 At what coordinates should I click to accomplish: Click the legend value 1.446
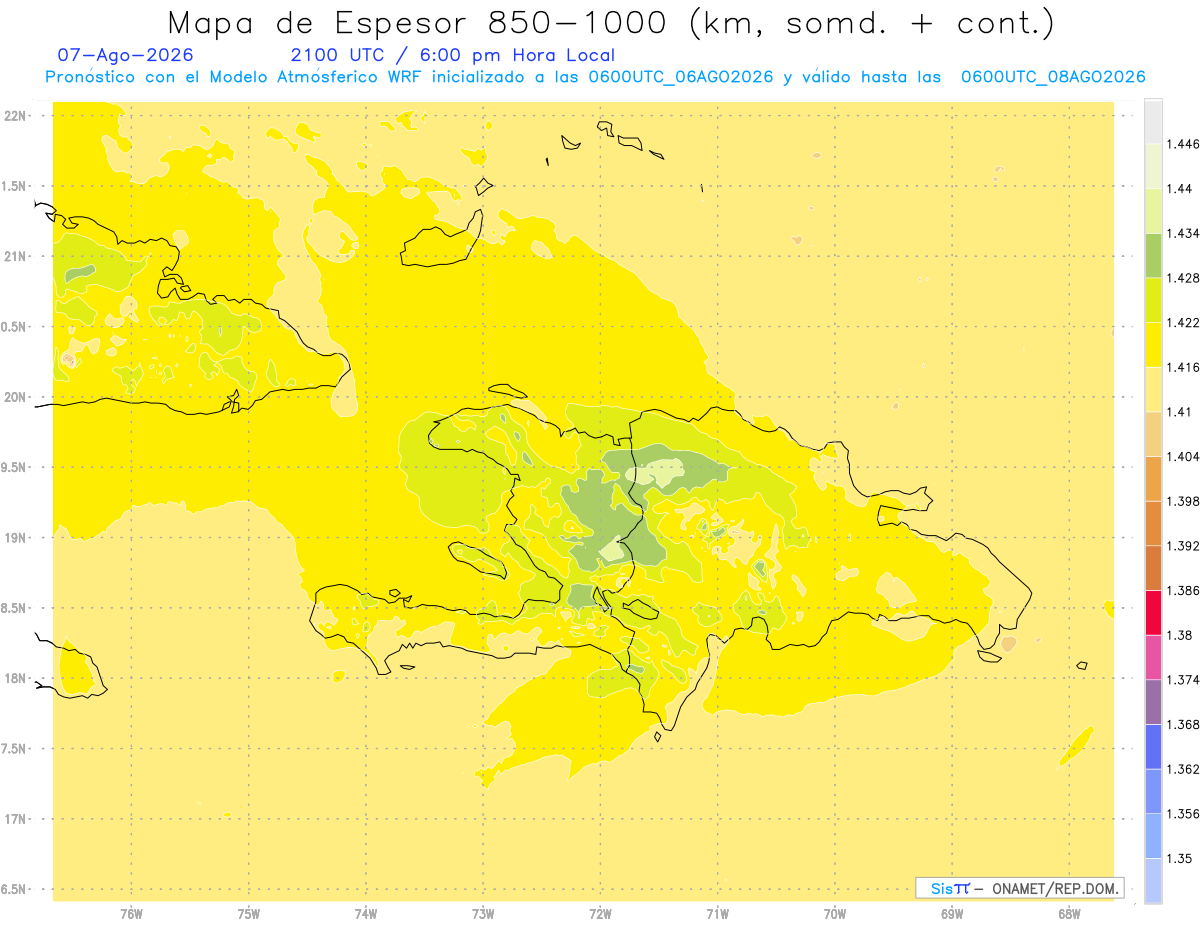[1184, 144]
